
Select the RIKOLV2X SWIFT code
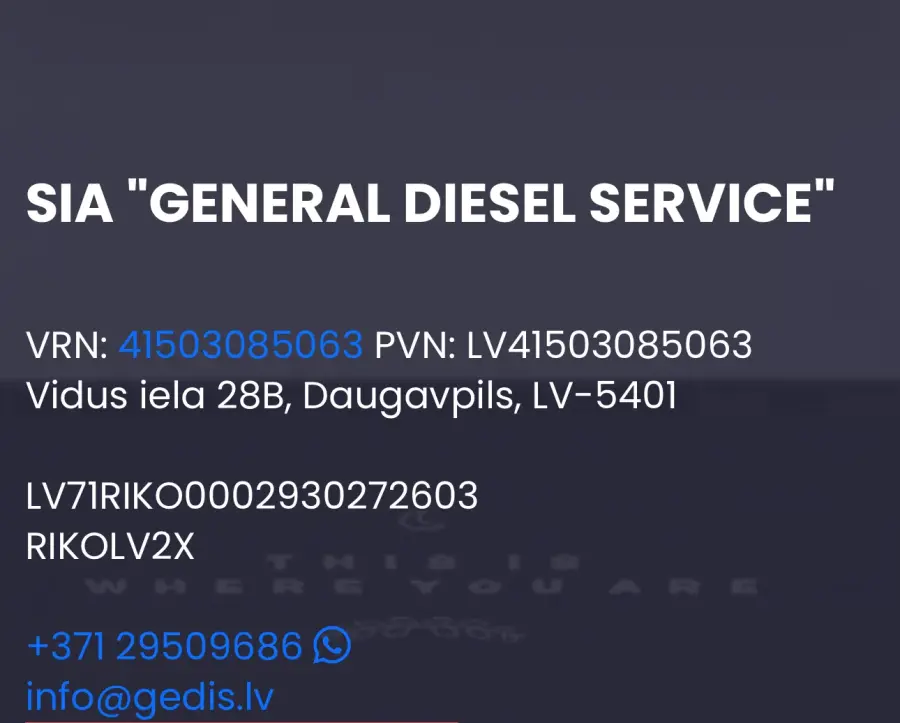[110, 546]
